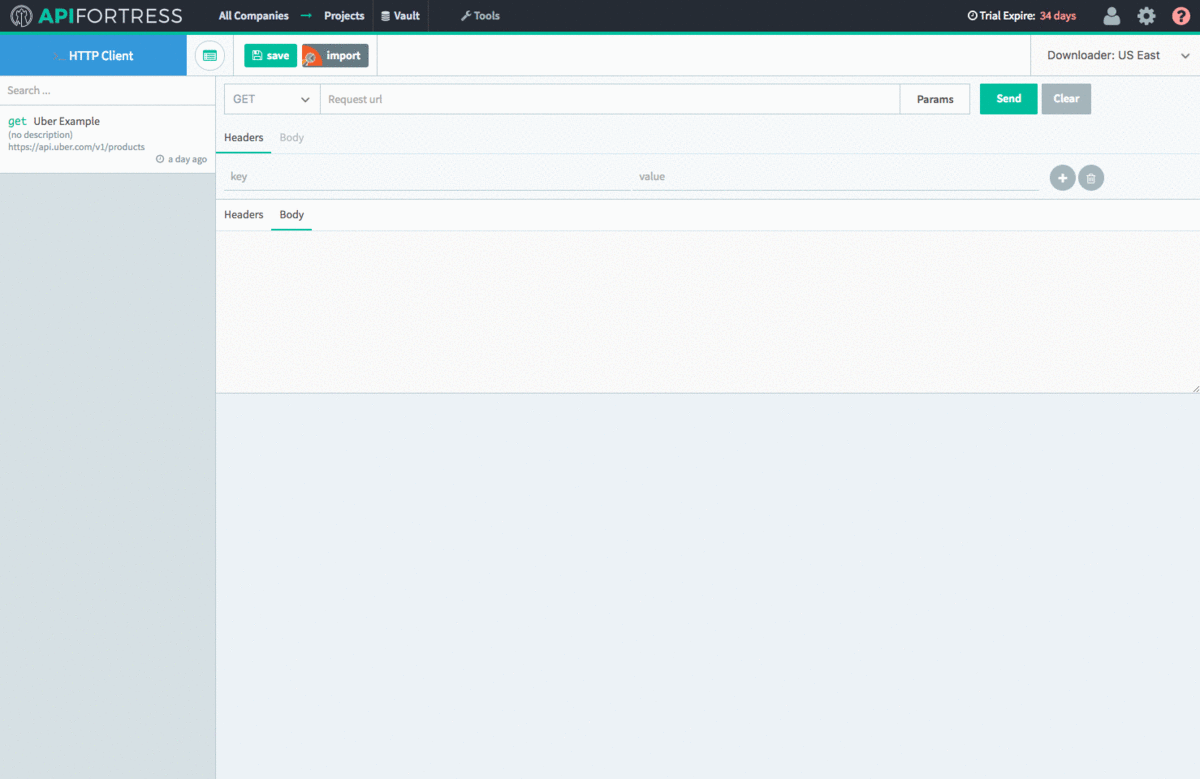Open the Tools menu
Screen dimensions: 1200x779
480,16
